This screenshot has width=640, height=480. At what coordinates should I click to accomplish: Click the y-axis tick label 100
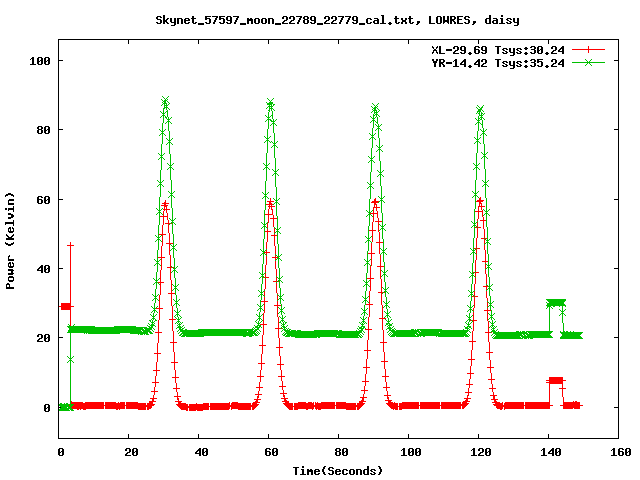point(40,61)
